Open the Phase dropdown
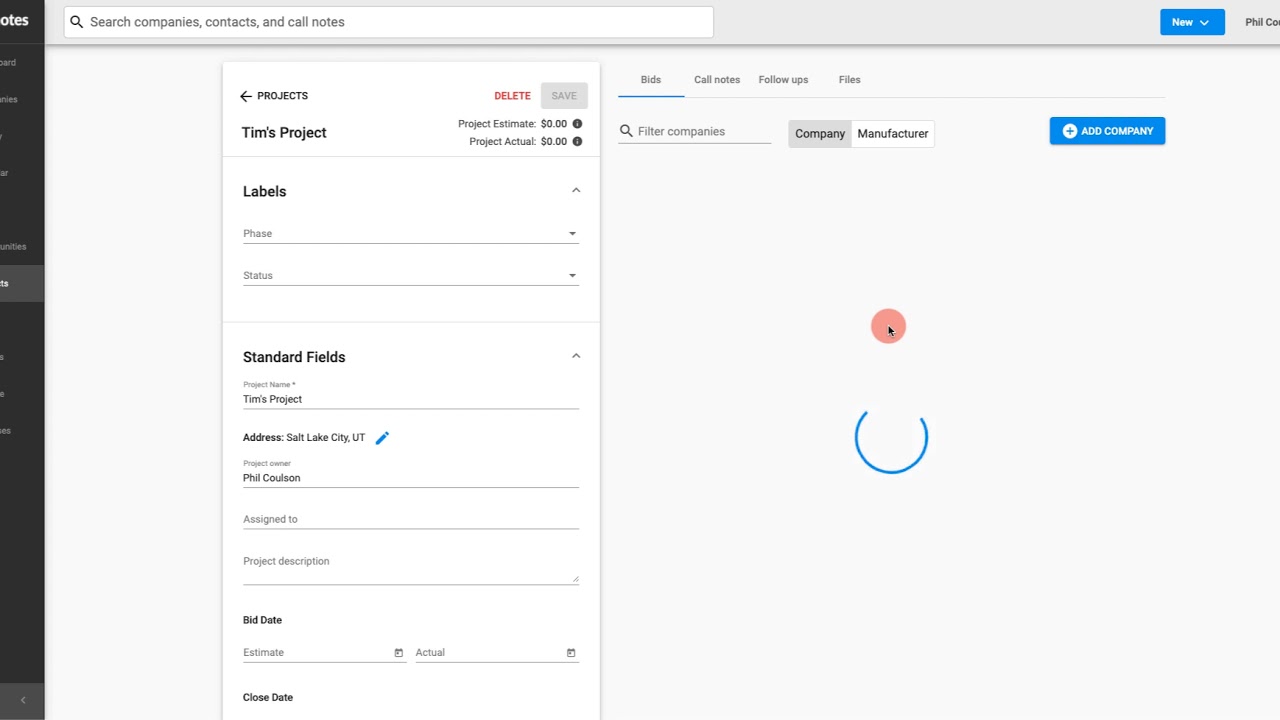1280x720 pixels. pos(411,234)
